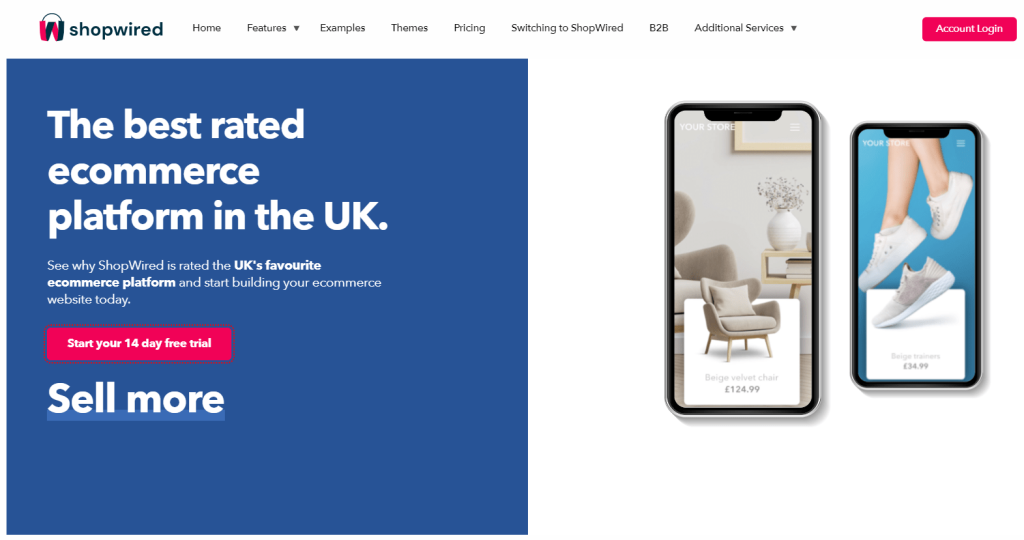This screenshot has height=540, width=1024.
Task: Click the Account Login button
Action: point(969,29)
